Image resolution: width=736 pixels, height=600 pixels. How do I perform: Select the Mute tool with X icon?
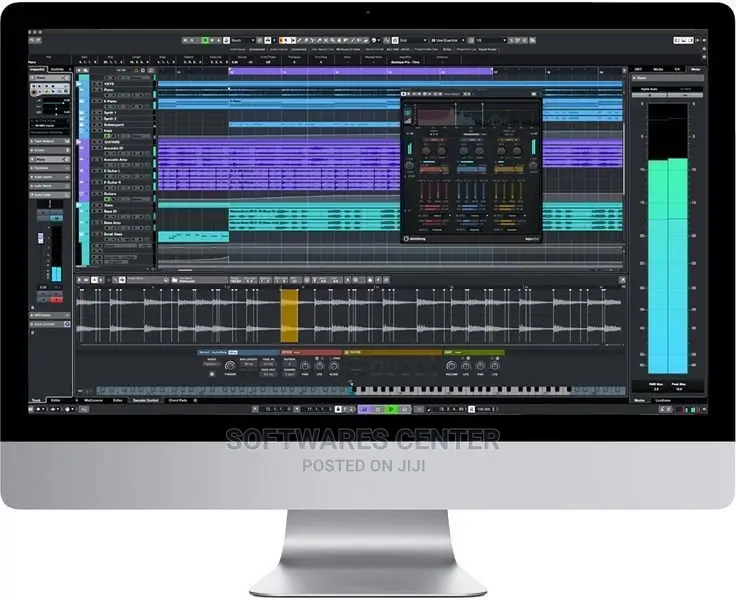(x=326, y=40)
